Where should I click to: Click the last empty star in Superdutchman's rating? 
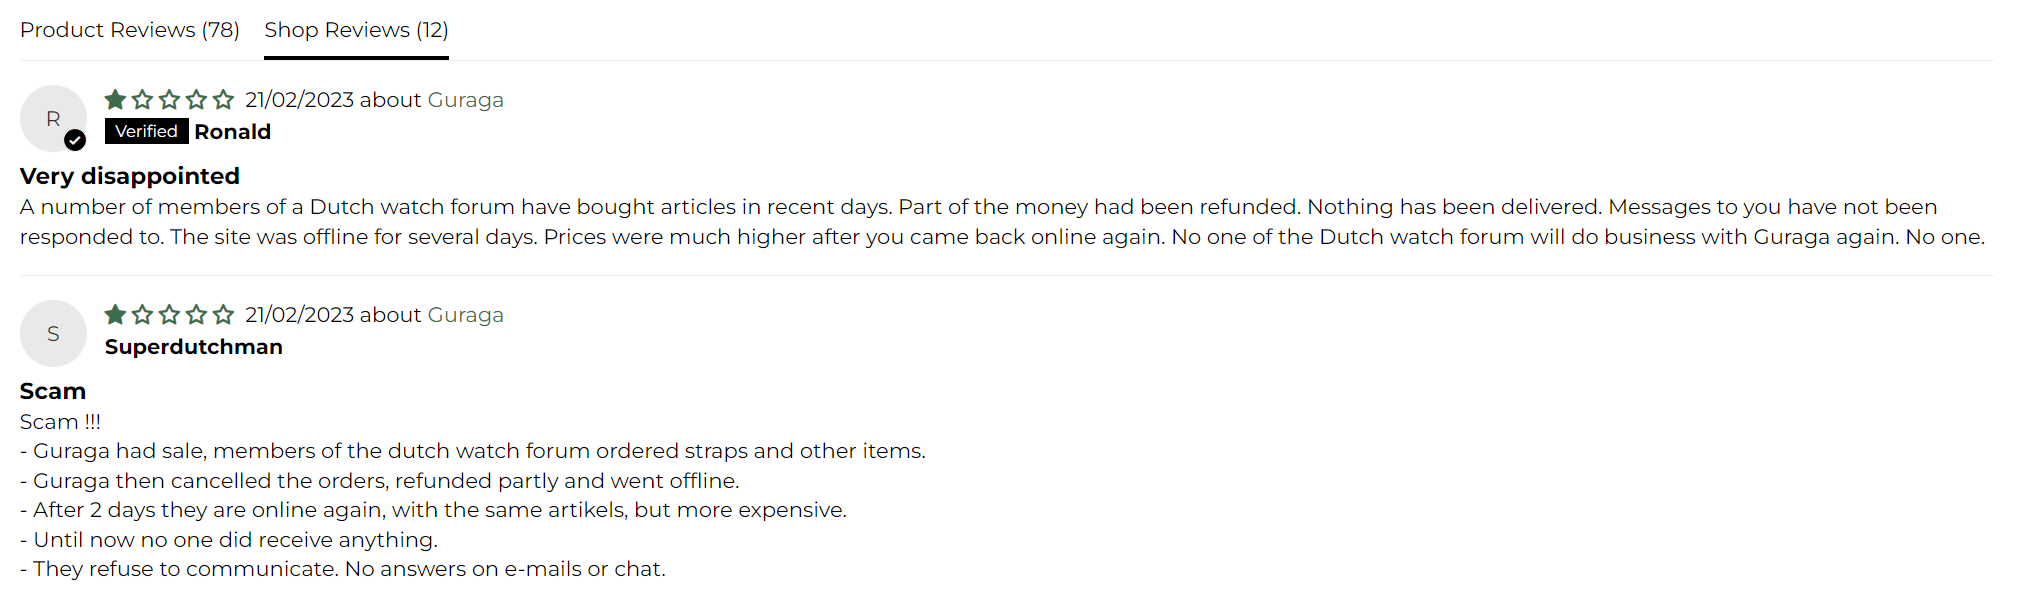[223, 314]
